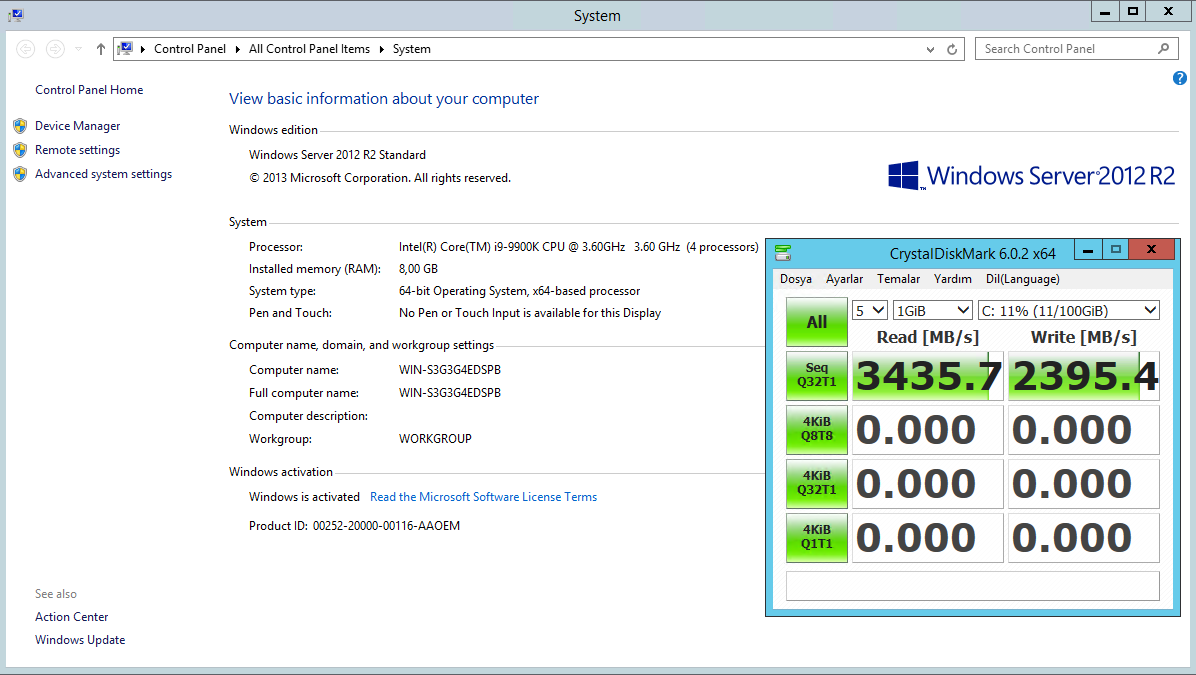This screenshot has height=675, width=1196.
Task: Expand the root arrow before Control Panel
Action: click(x=143, y=50)
